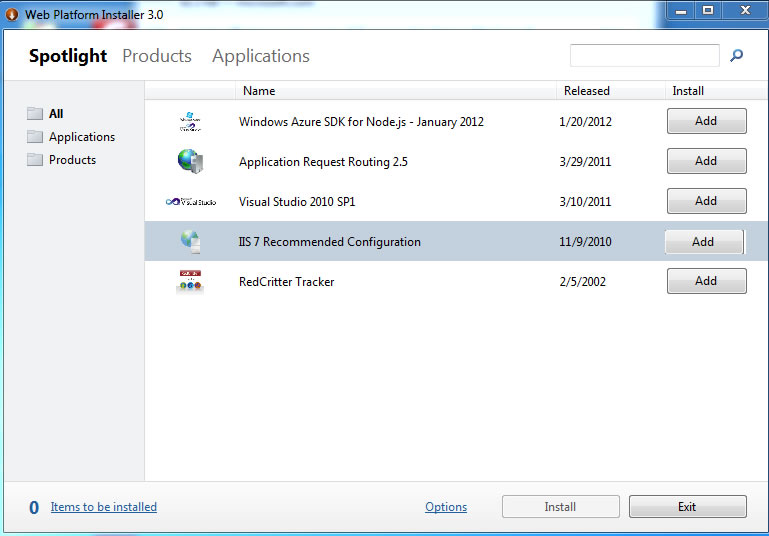Switch to the Spotlight tab
This screenshot has width=769, height=536.
coord(68,56)
